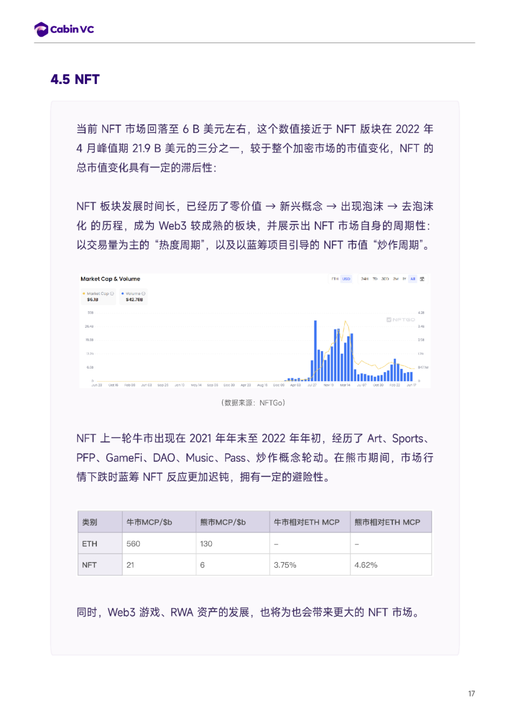Select the 24H chart time range

(x=364, y=279)
